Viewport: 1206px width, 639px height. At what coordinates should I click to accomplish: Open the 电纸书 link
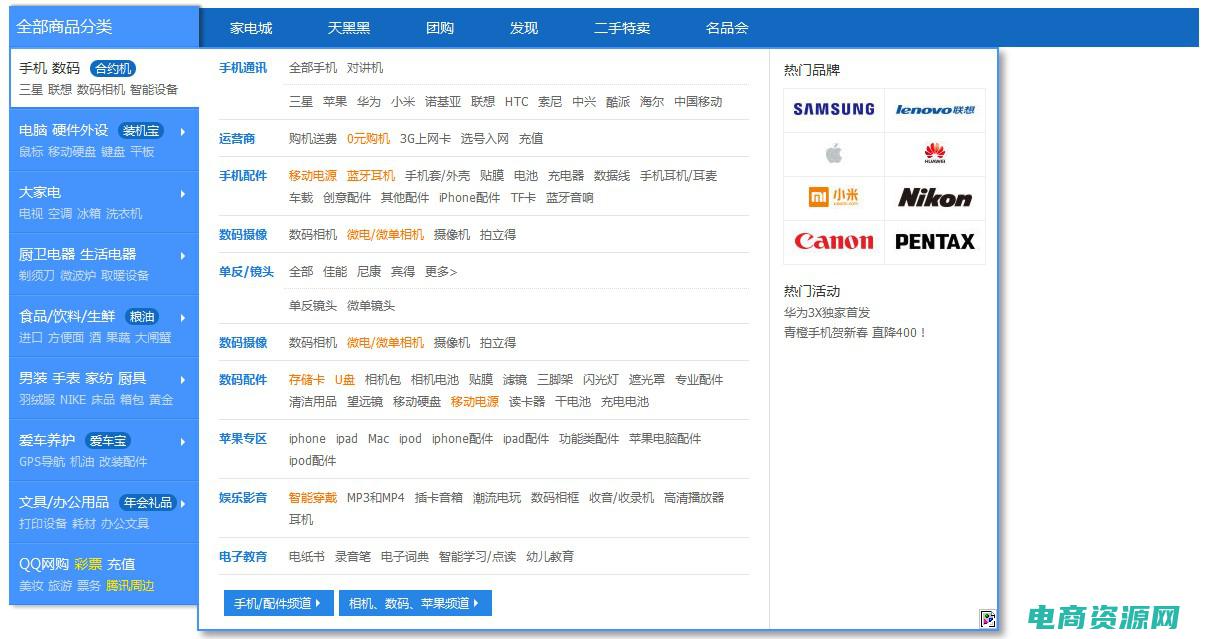tap(307, 557)
